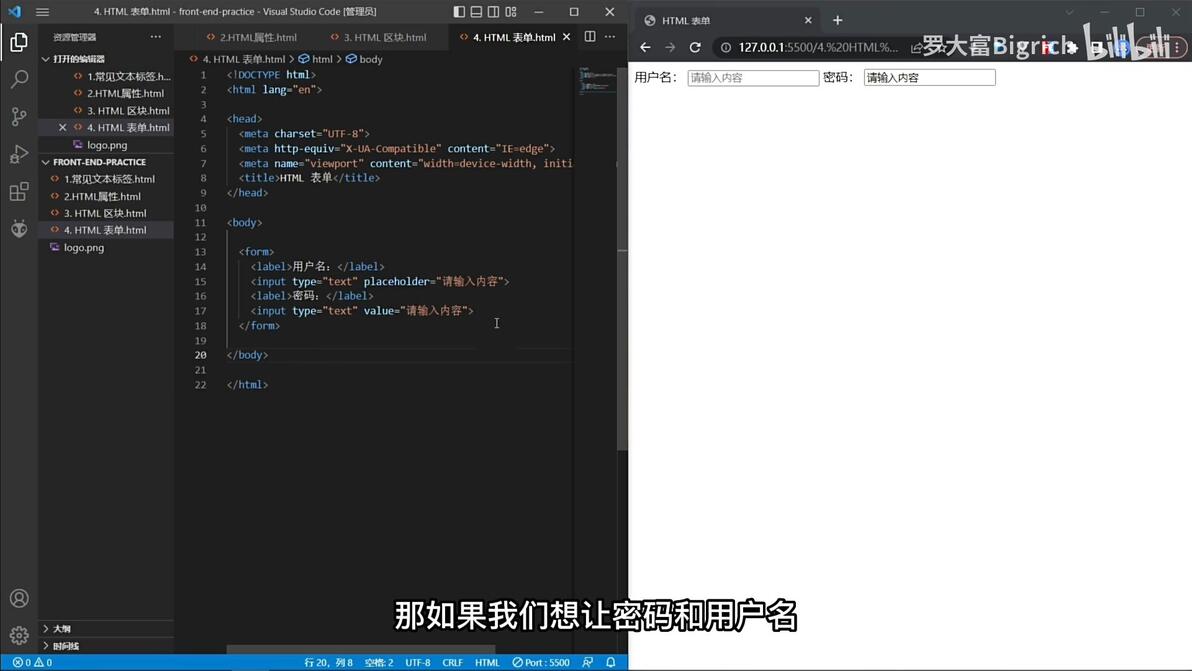The height and width of the screenshot is (671, 1192).
Task: Go back in the browser
Action: pyautogui.click(x=645, y=47)
